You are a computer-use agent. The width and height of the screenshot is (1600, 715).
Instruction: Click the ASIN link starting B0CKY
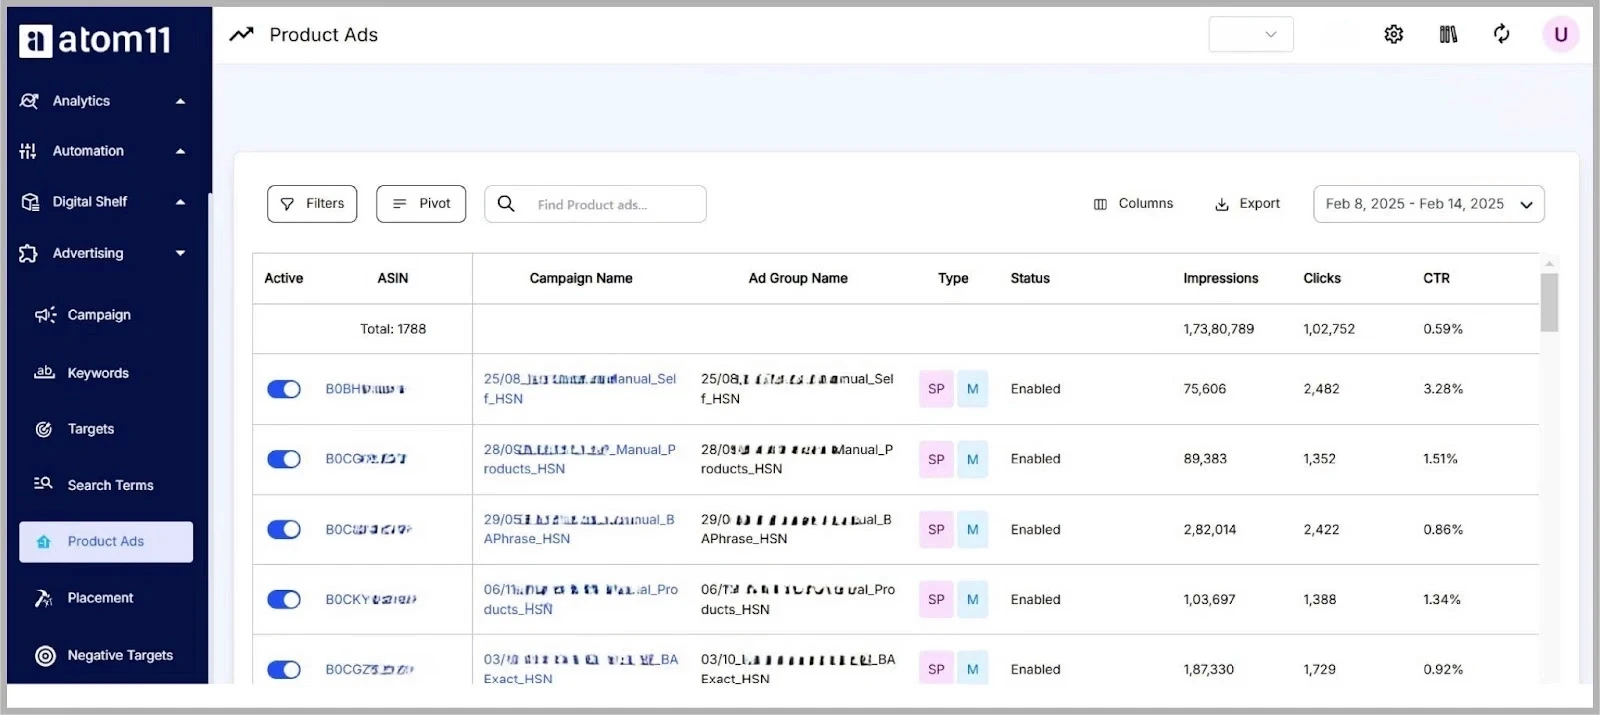point(371,600)
